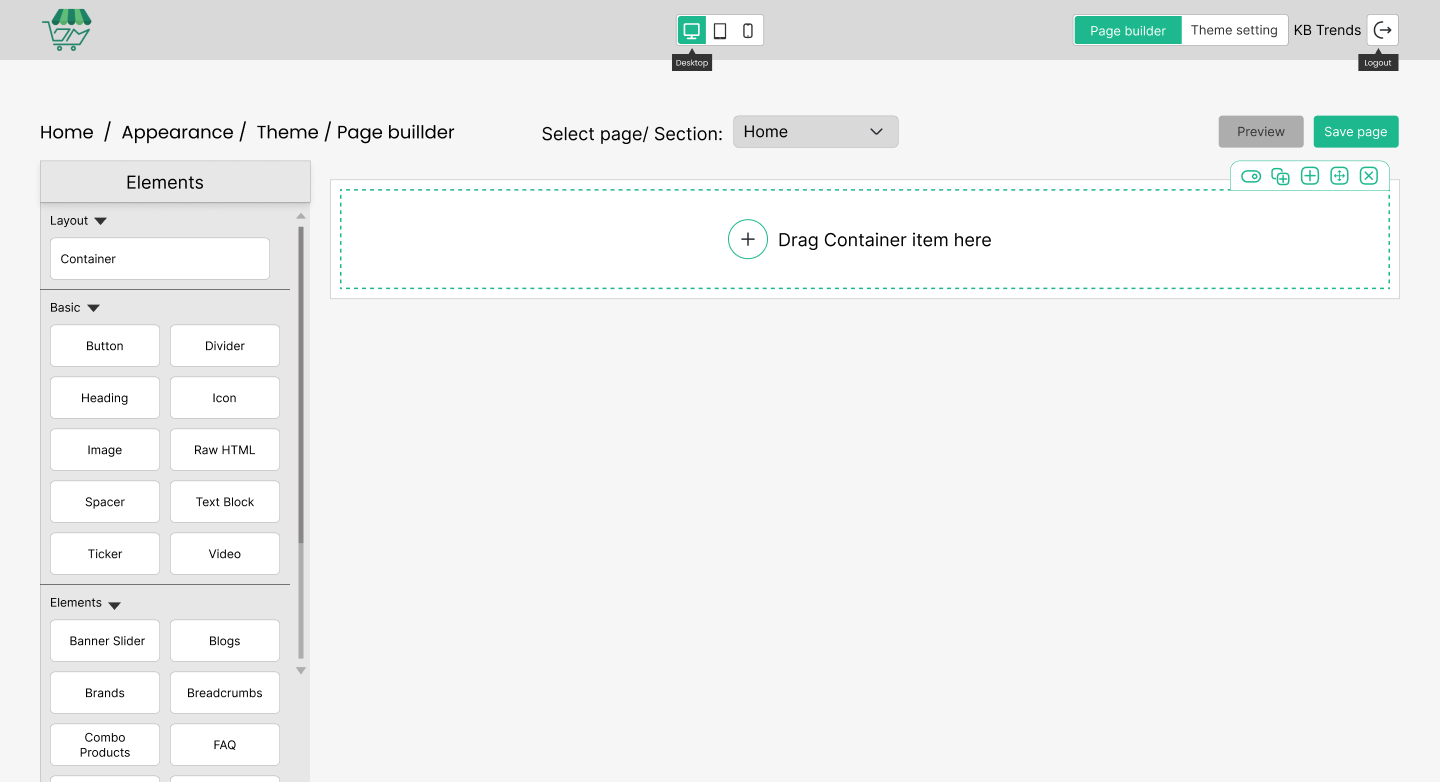1440x782 pixels.
Task: Click the Preview button
Action: click(1261, 132)
